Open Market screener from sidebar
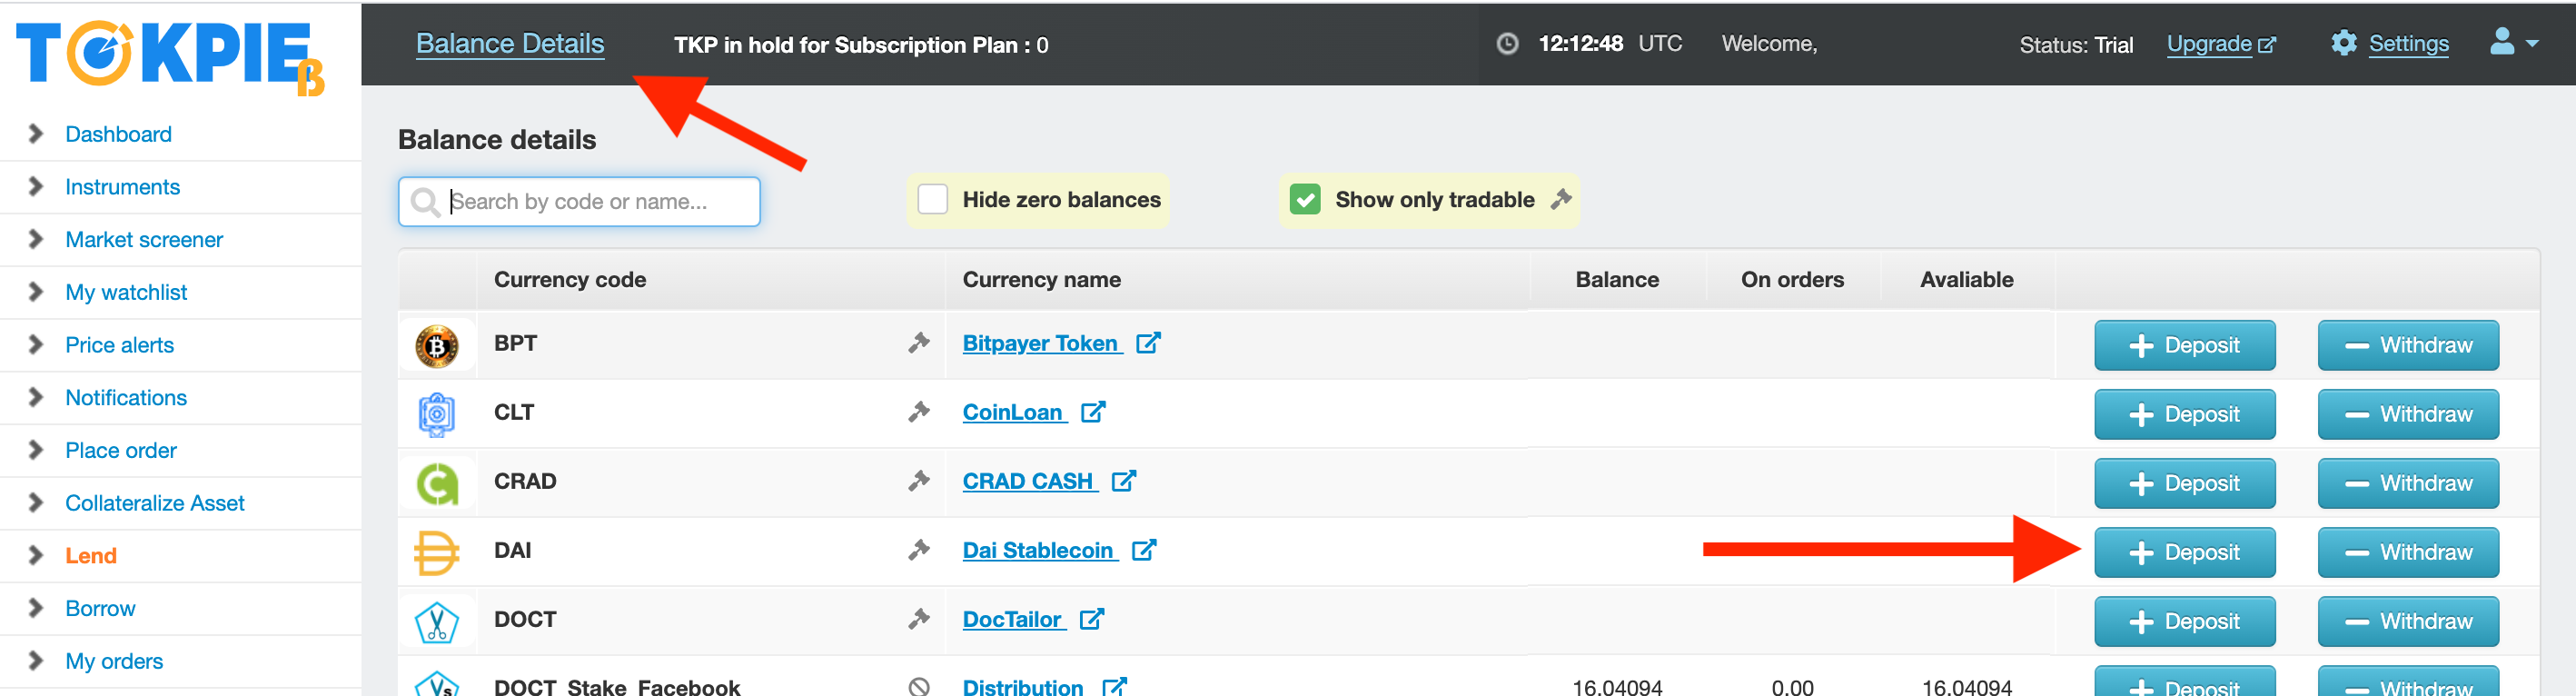This screenshot has height=696, width=2576. coord(144,240)
